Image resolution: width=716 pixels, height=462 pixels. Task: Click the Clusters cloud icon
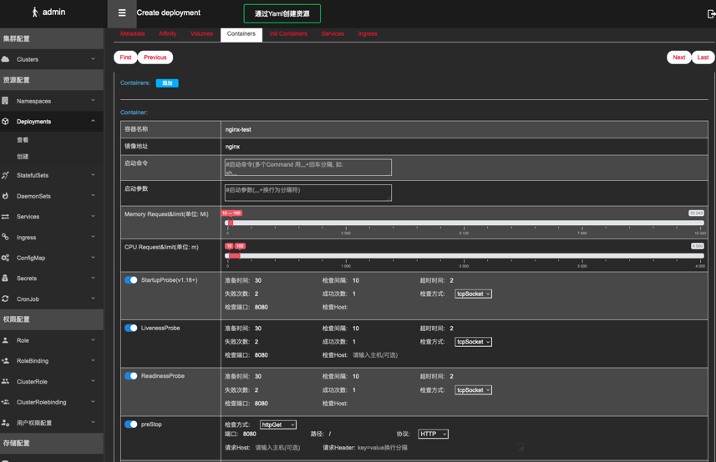[x=5, y=59]
